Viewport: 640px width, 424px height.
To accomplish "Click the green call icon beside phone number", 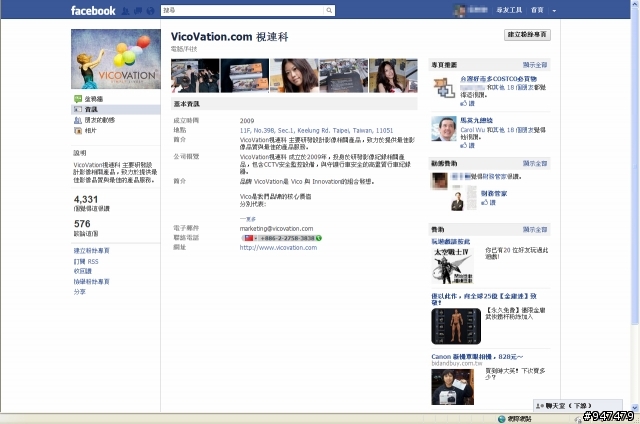I will pos(318,238).
